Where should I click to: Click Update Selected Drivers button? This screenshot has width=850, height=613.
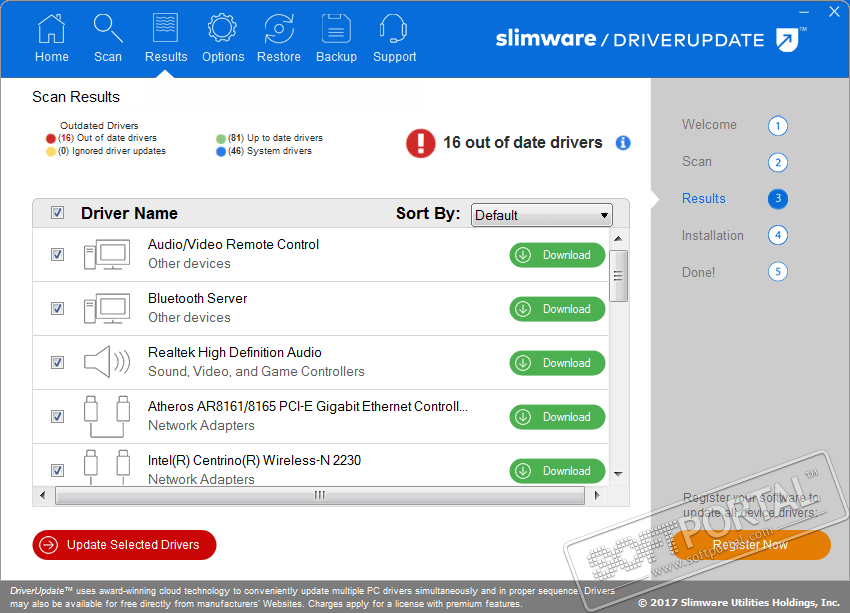click(124, 545)
